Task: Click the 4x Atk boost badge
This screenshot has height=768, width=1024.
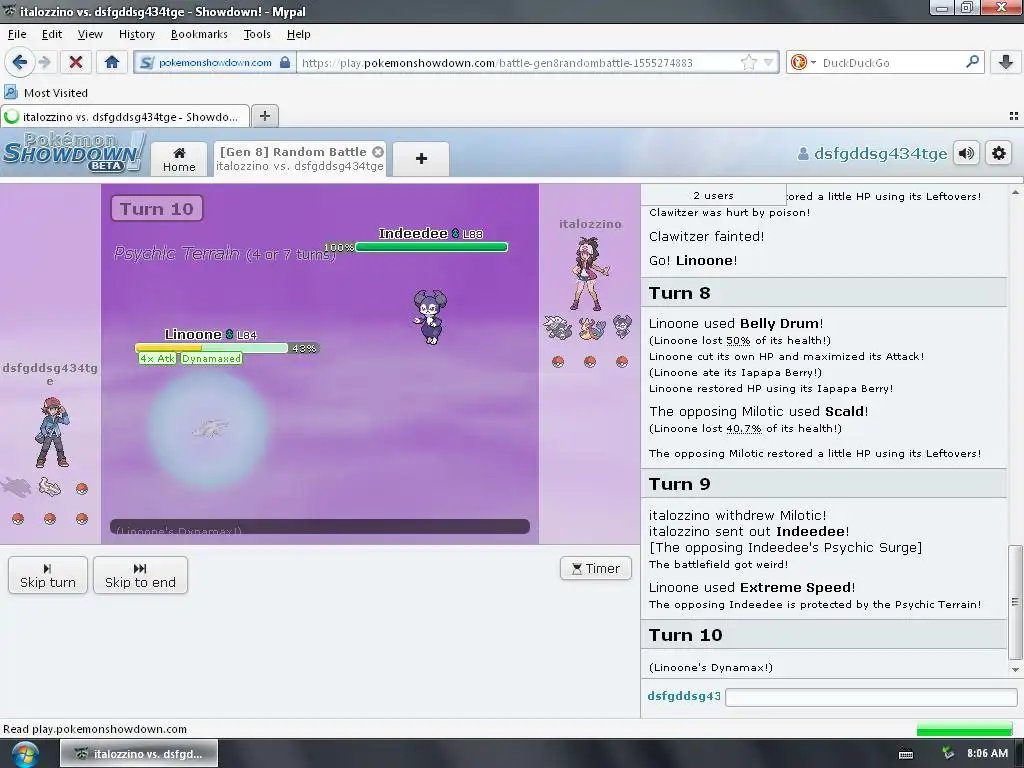Action: pyautogui.click(x=157, y=359)
